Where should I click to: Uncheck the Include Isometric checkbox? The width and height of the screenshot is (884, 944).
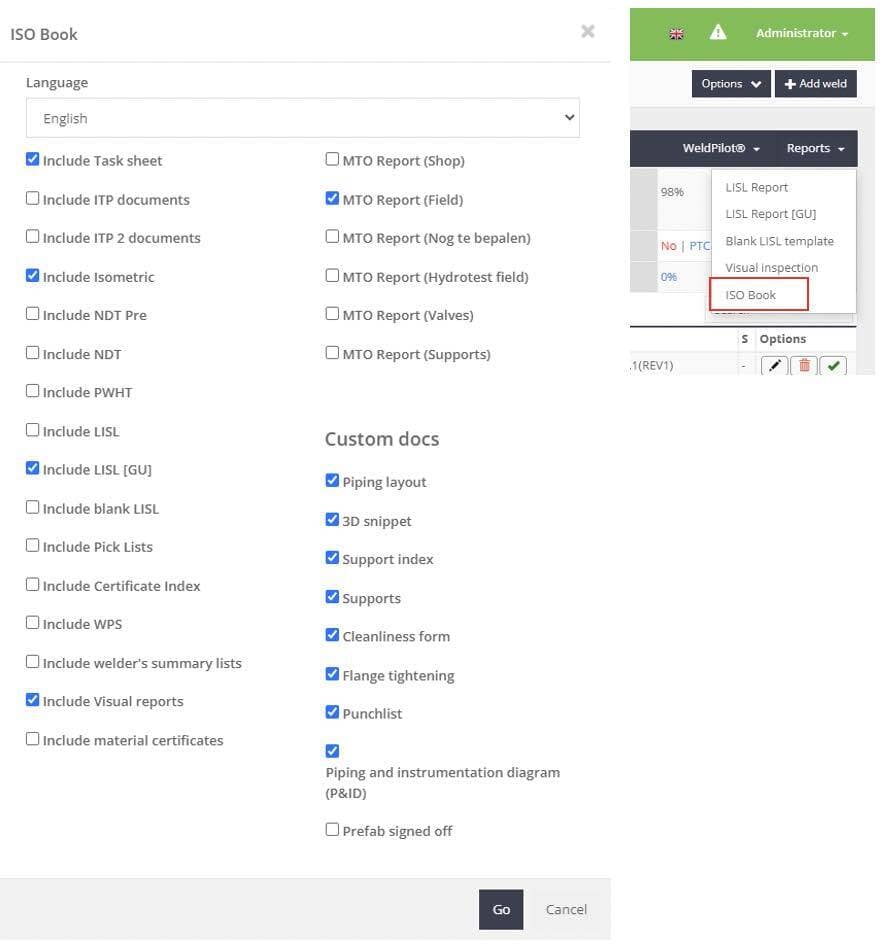pos(33,276)
